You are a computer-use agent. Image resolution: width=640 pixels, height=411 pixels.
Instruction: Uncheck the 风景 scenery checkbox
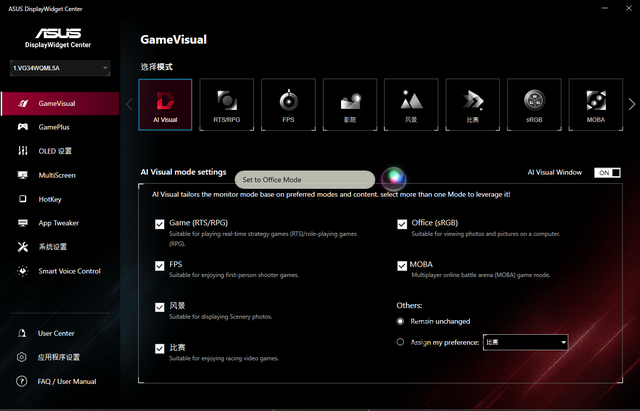pyautogui.click(x=160, y=307)
